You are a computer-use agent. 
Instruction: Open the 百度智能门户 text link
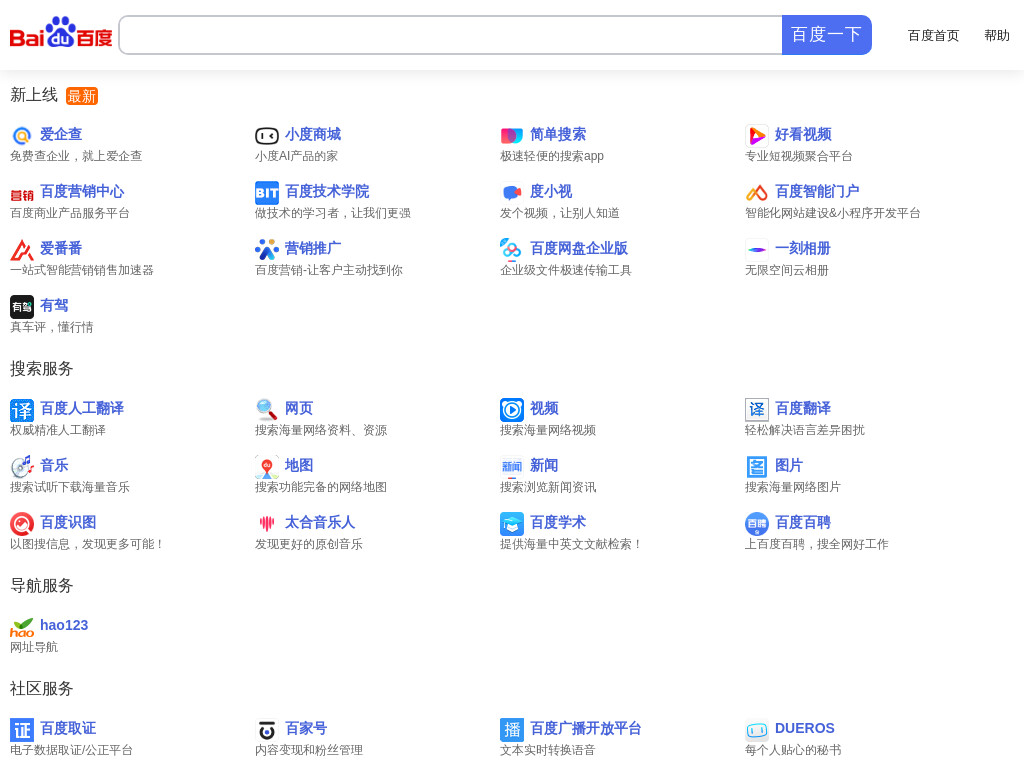817,191
